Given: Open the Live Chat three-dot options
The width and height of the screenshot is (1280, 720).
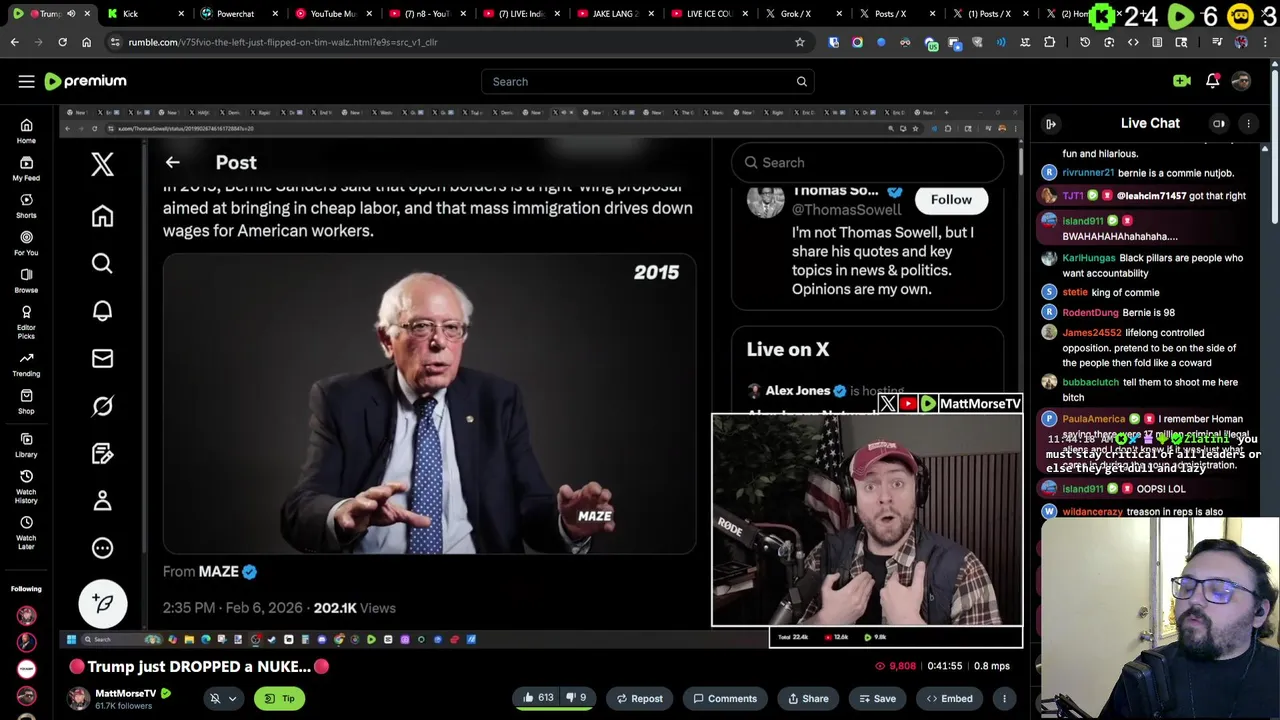Looking at the screenshot, I should [1248, 123].
